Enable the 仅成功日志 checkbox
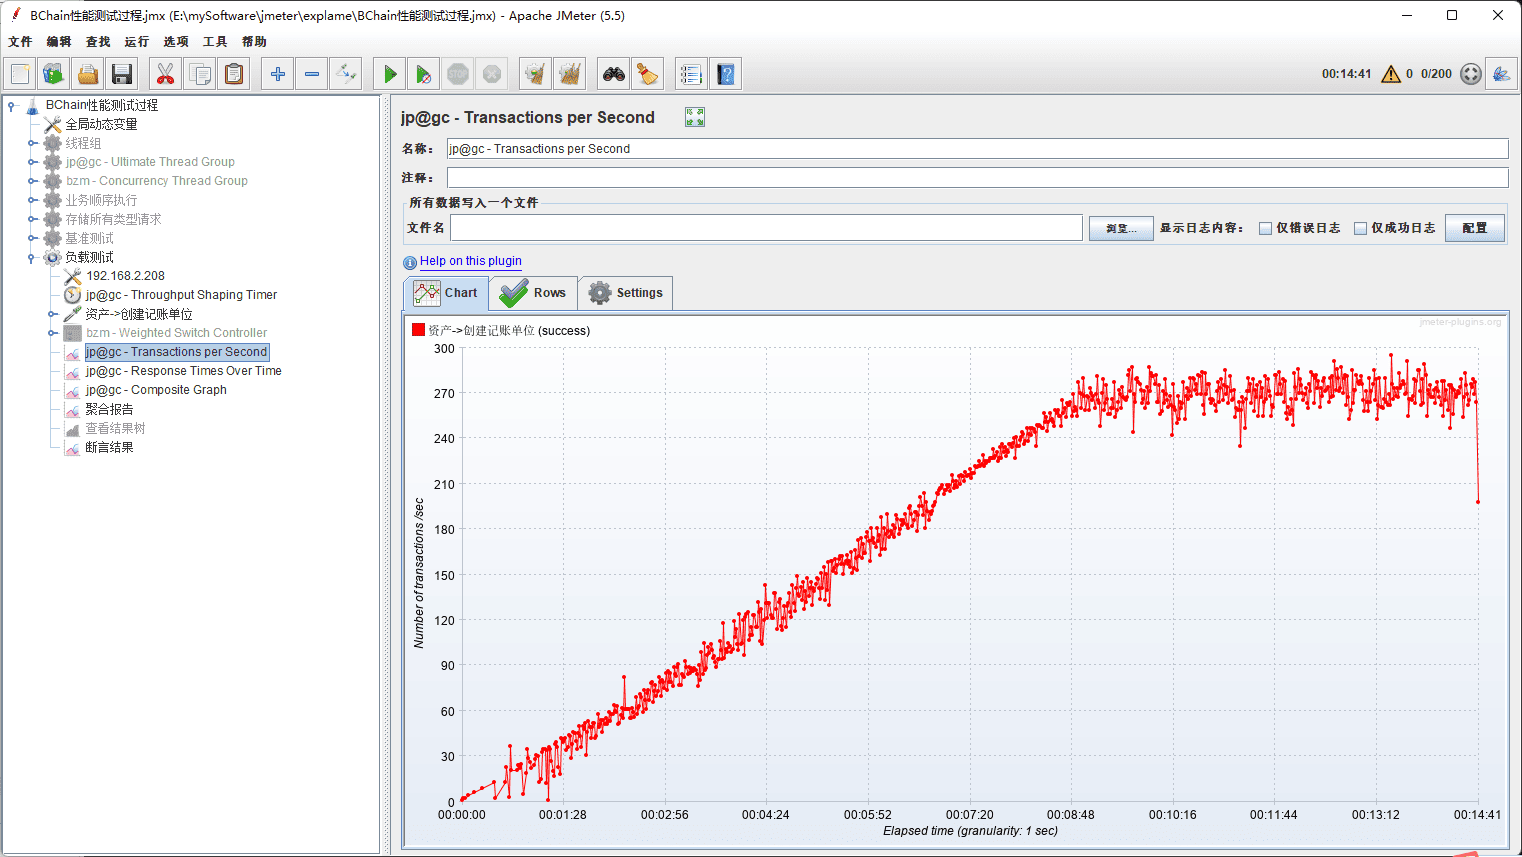The height and width of the screenshot is (857, 1522). point(1360,228)
